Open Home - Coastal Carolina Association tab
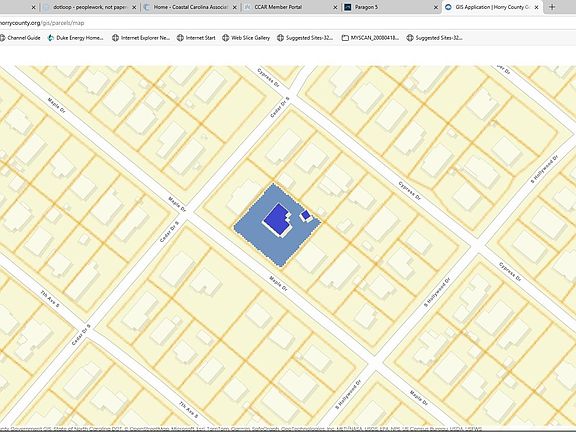The image size is (576, 432). coord(190,7)
